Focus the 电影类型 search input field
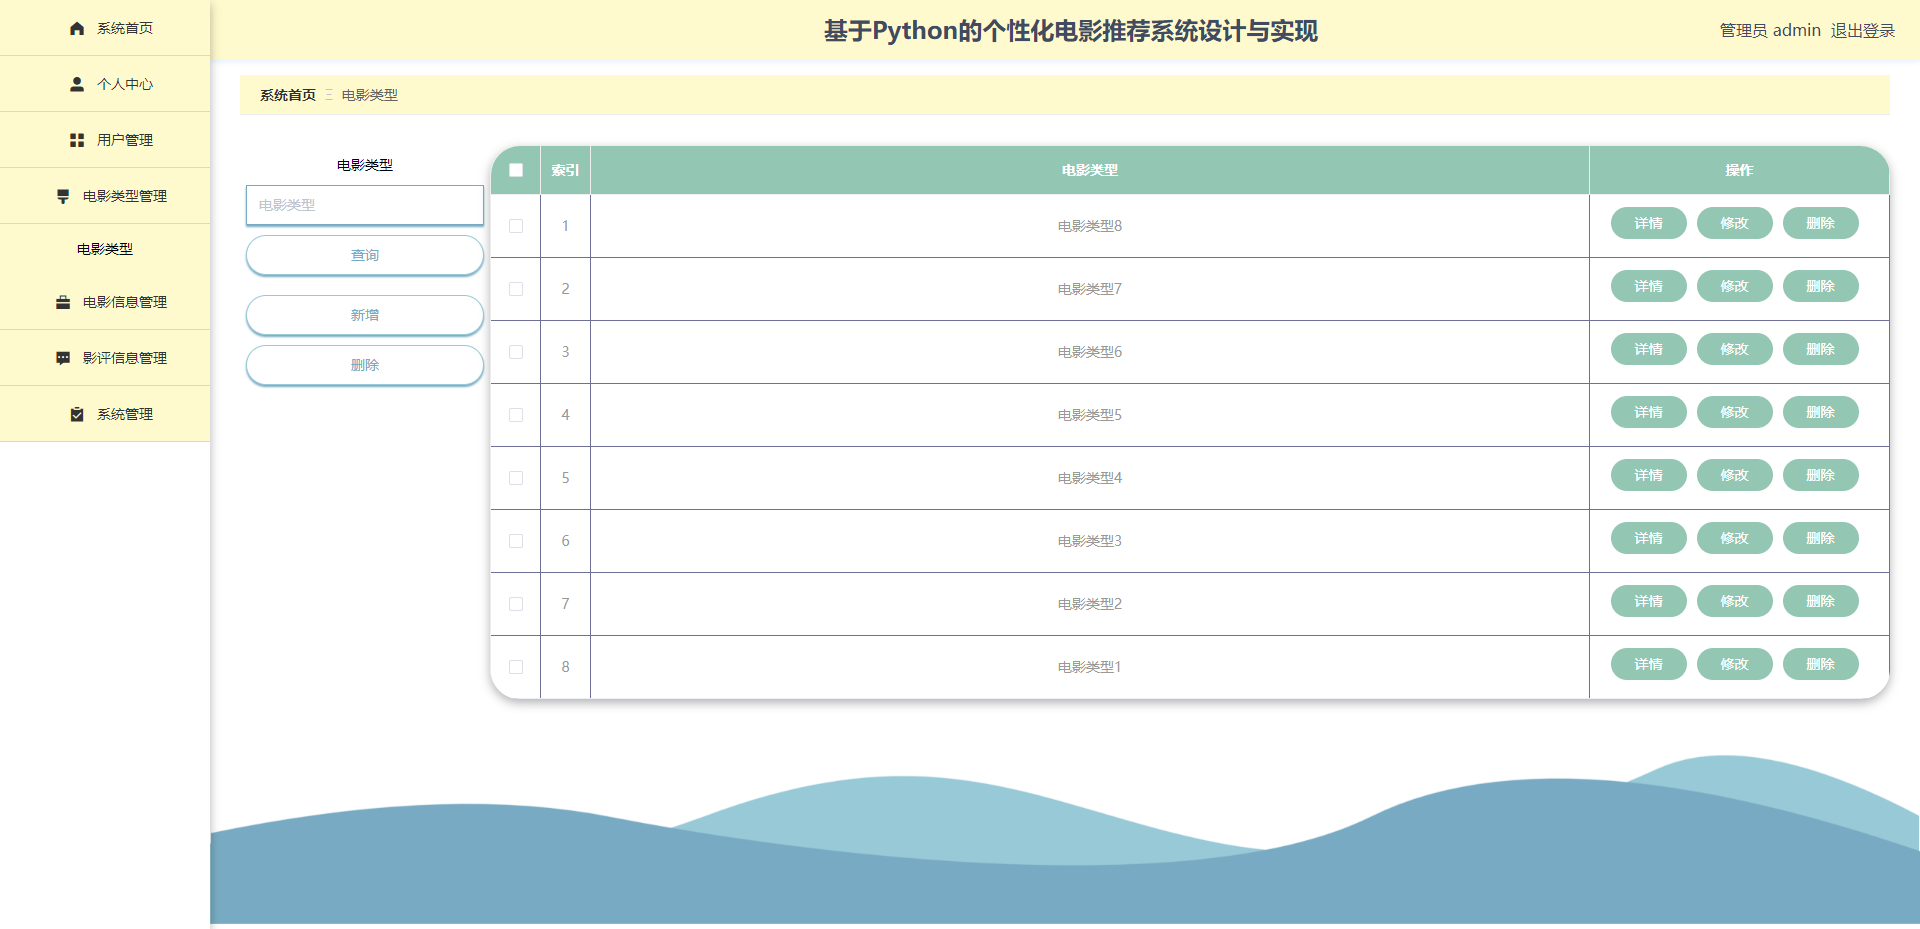This screenshot has height=929, width=1920. 365,205
